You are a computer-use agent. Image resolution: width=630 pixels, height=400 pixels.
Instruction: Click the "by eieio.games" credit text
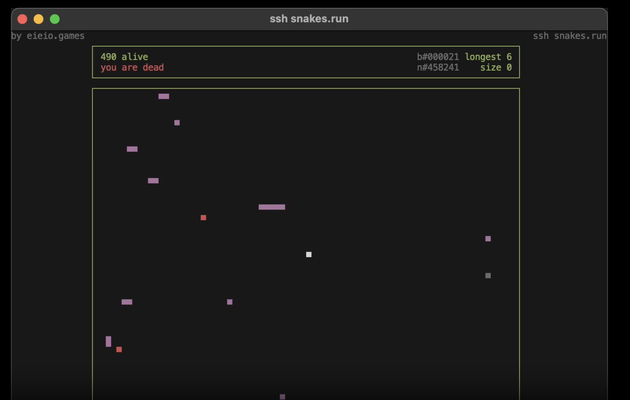(x=48, y=36)
